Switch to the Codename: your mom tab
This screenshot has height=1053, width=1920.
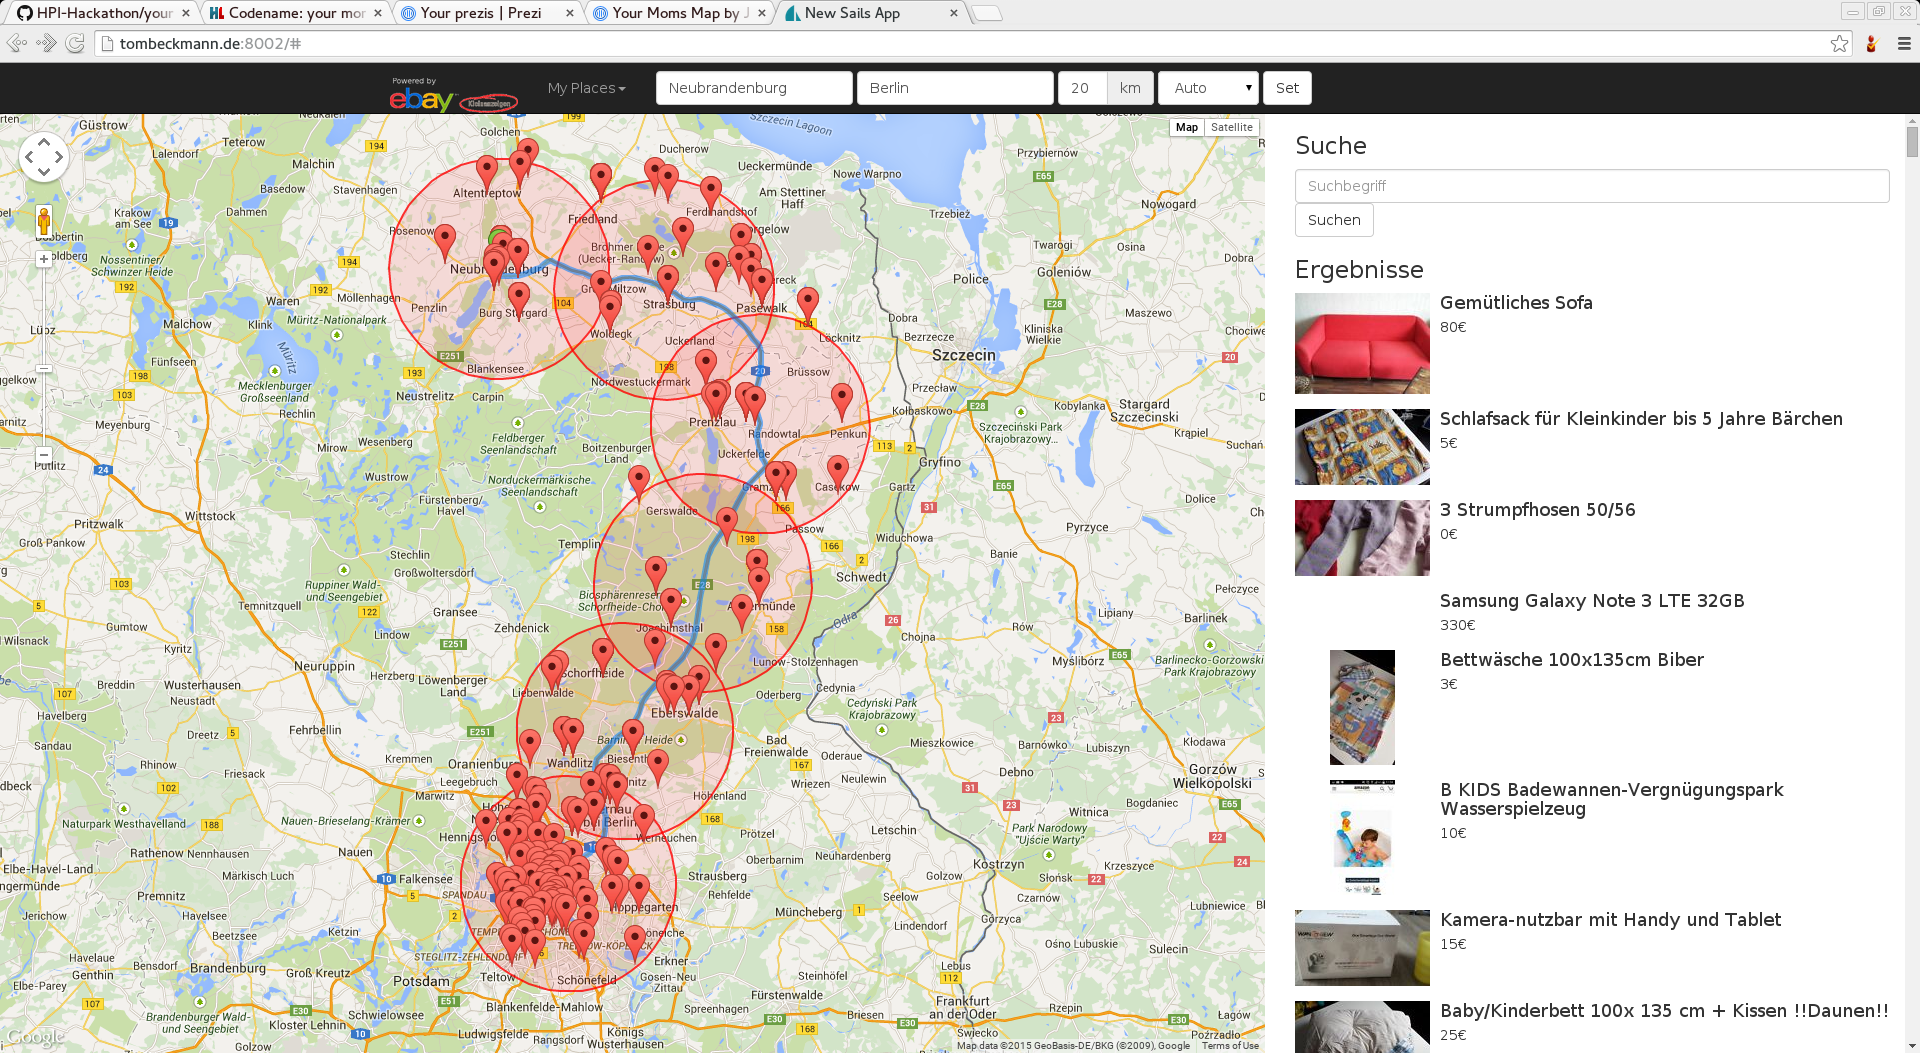[x=297, y=13]
